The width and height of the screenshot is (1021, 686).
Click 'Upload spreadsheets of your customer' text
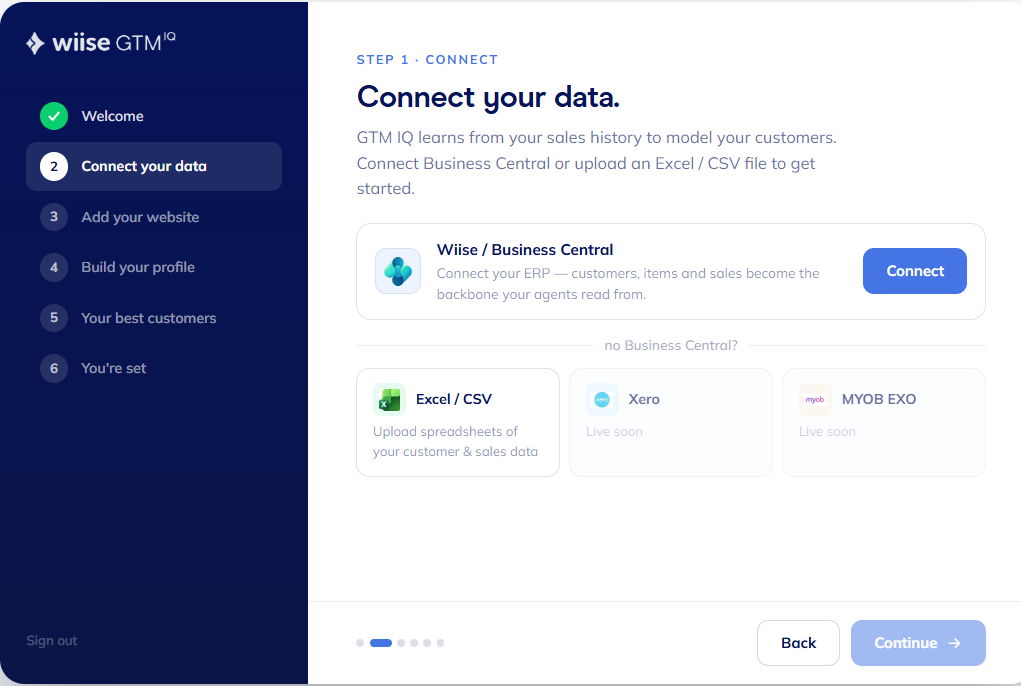(x=455, y=441)
